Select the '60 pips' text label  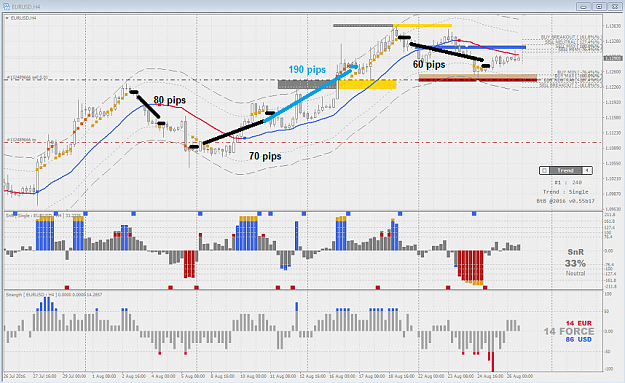point(429,65)
